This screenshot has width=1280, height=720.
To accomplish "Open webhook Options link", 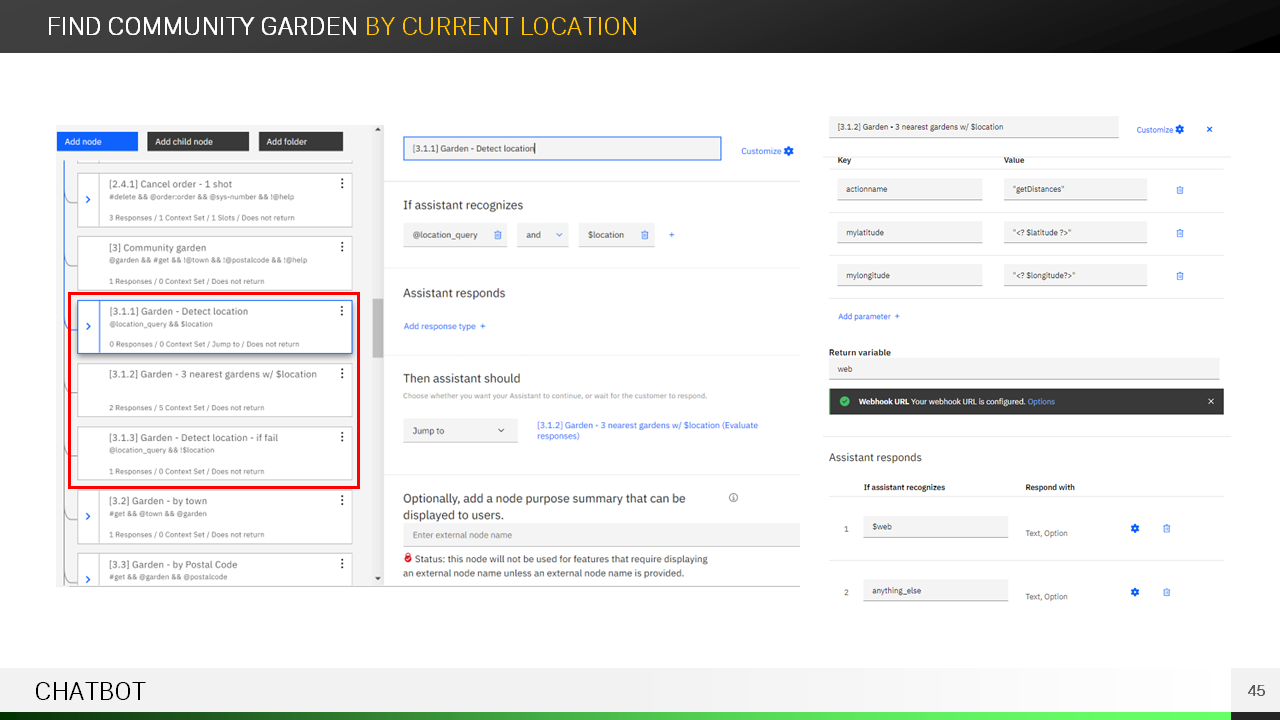I will coord(1041,402).
